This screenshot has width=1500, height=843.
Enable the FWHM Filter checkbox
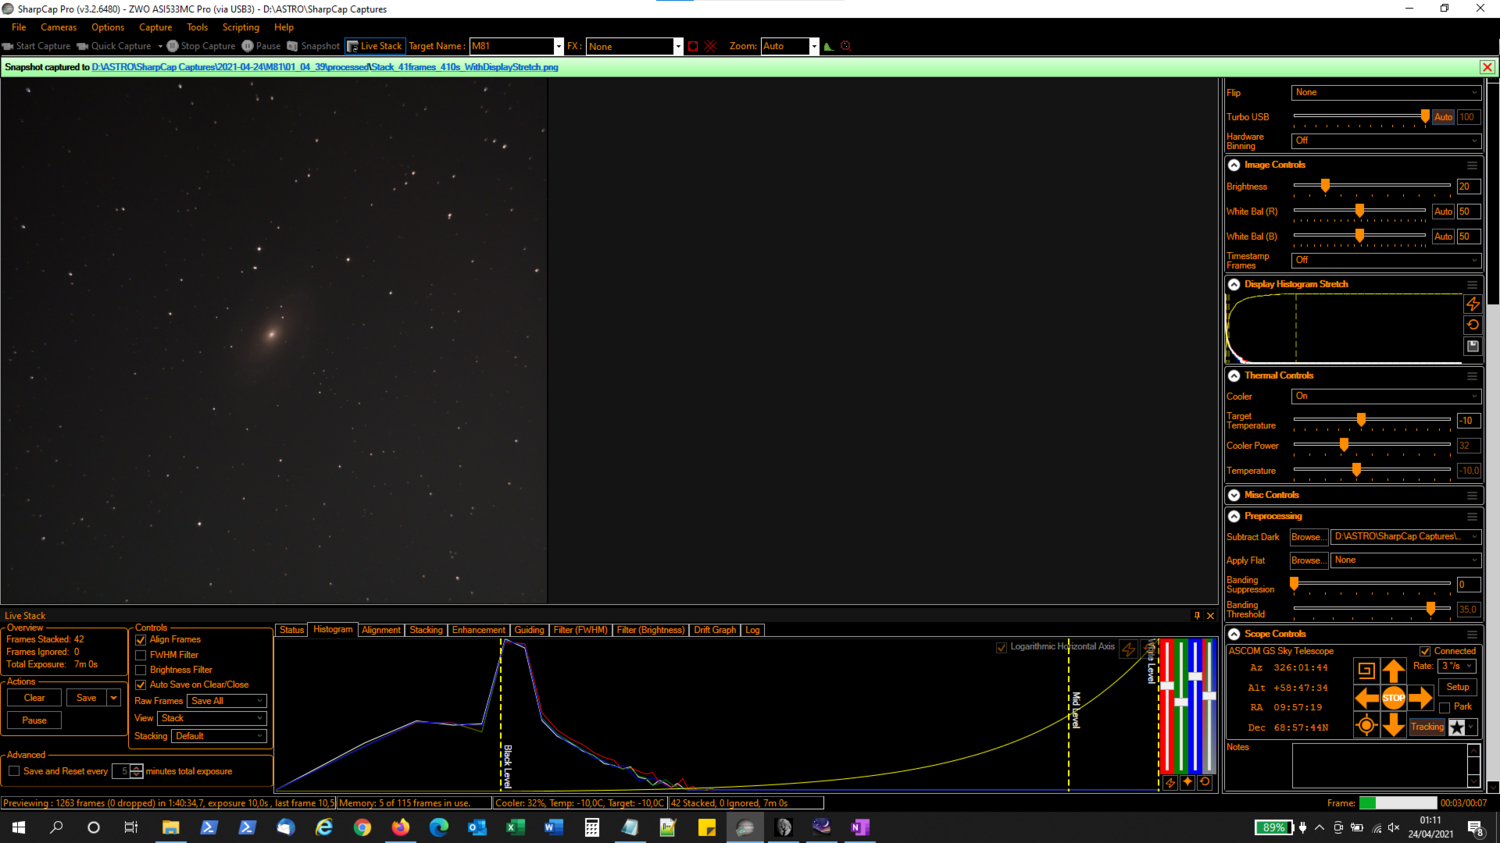140,655
